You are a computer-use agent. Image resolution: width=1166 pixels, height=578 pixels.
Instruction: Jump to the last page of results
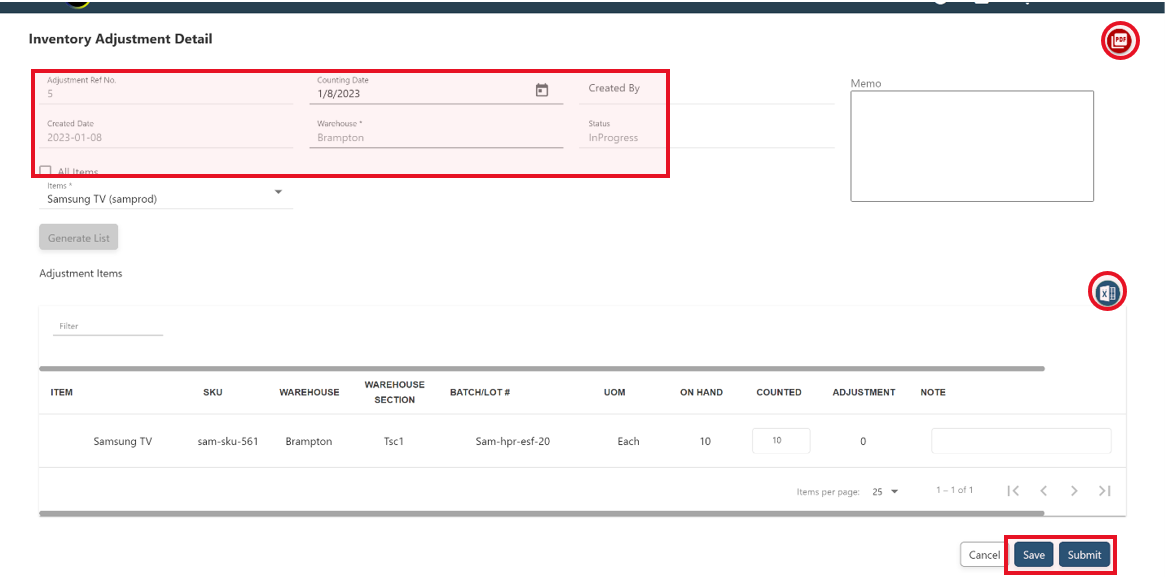1104,490
